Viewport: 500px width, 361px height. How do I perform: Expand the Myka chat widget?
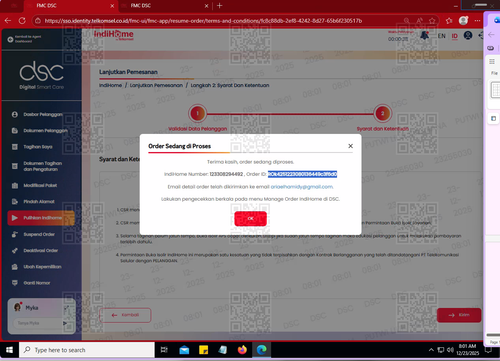(x=66, y=308)
